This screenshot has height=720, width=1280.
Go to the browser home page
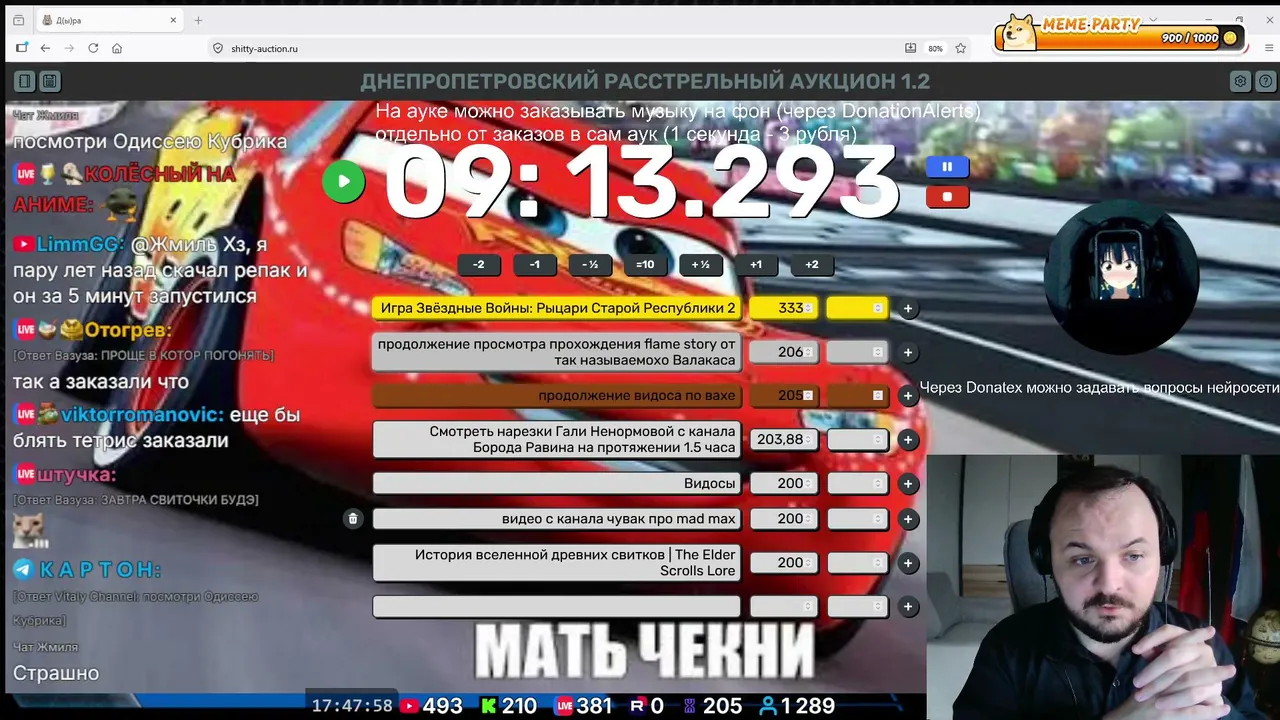click(117, 48)
